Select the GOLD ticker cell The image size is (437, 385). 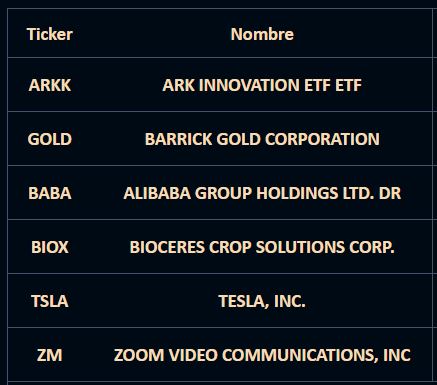[50, 139]
